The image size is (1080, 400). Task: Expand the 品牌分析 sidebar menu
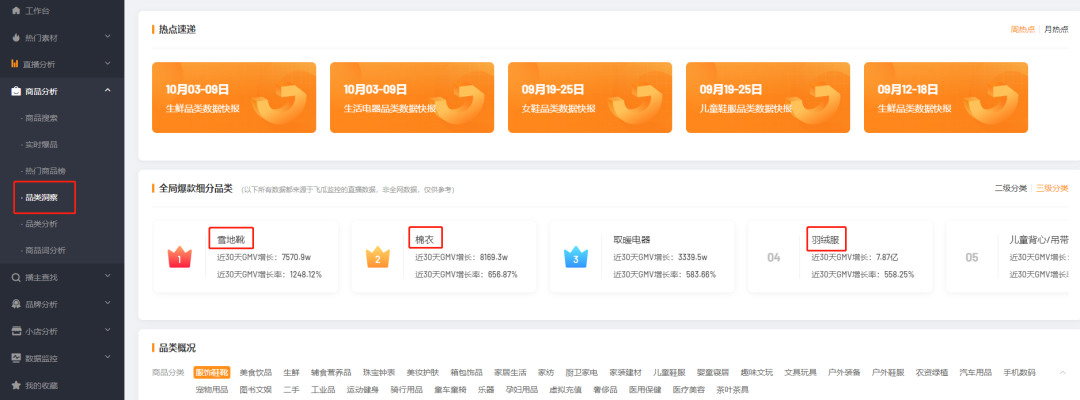click(107, 304)
